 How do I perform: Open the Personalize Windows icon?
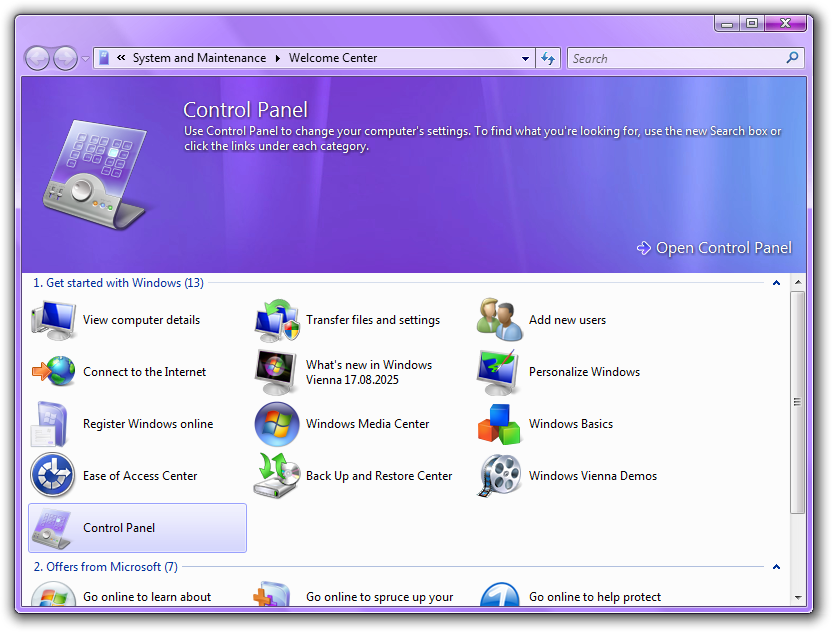499,372
